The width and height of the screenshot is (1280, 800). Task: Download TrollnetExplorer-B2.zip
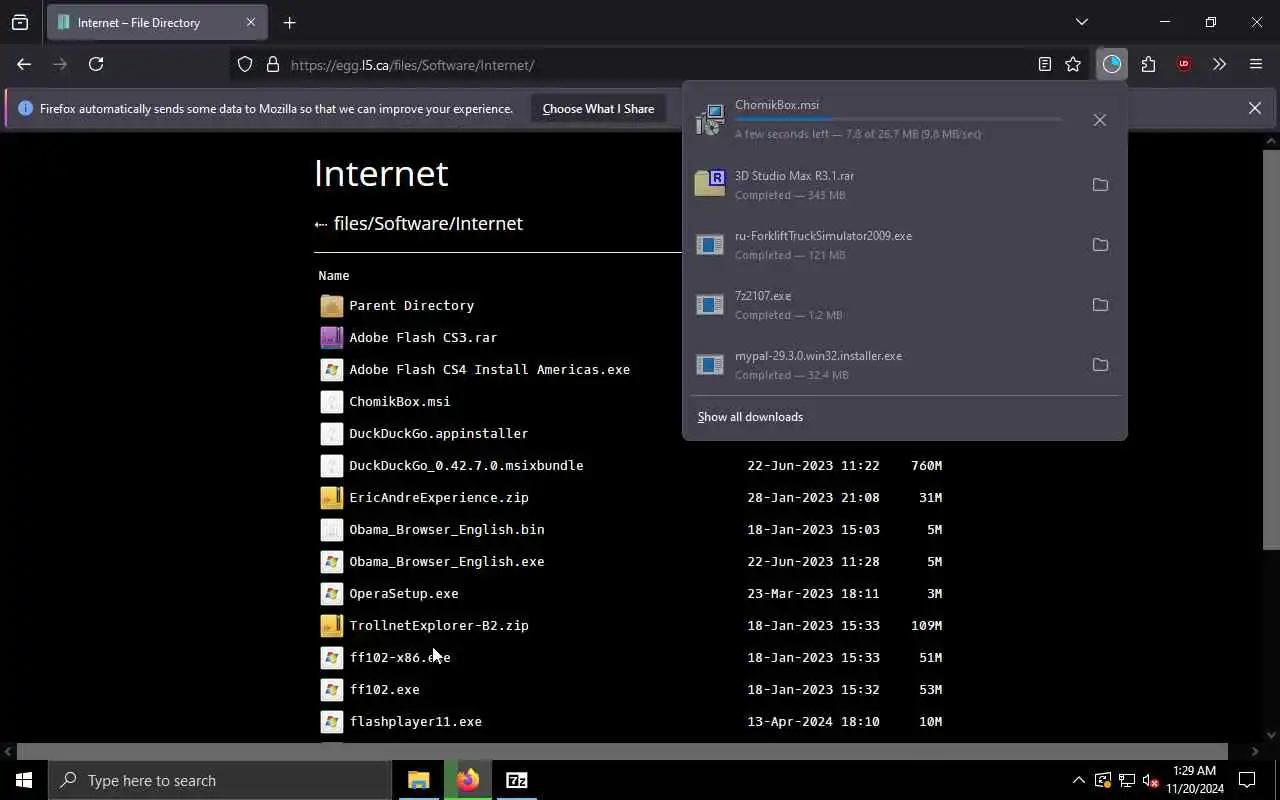pyautogui.click(x=438, y=625)
